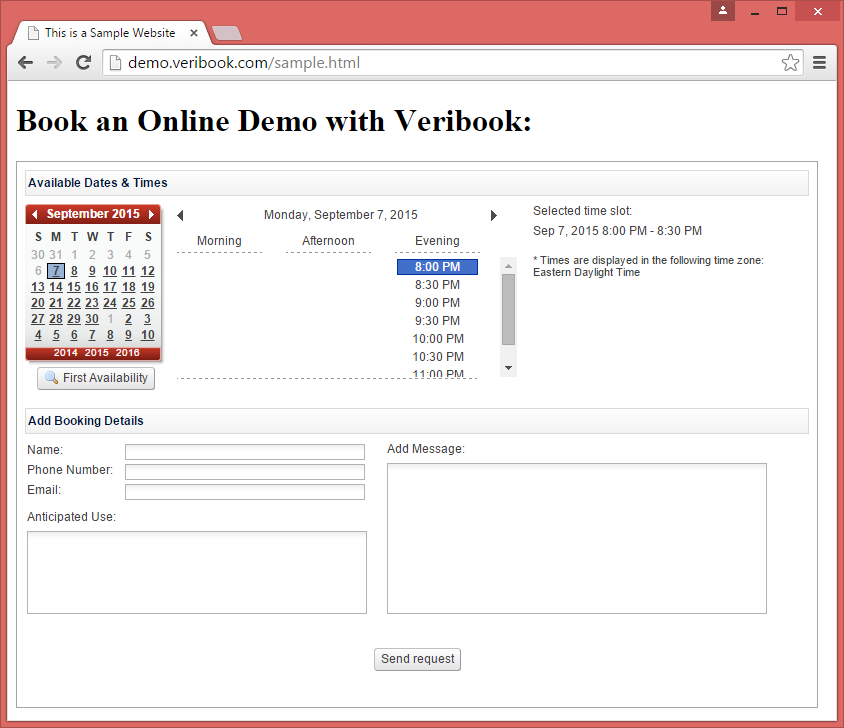Focus the Name input field
The width and height of the screenshot is (844, 728).
[245, 452]
